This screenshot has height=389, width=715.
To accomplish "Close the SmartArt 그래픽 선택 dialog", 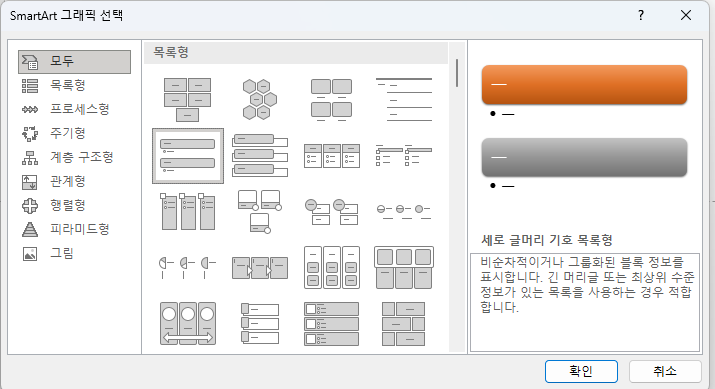I will pos(686,16).
